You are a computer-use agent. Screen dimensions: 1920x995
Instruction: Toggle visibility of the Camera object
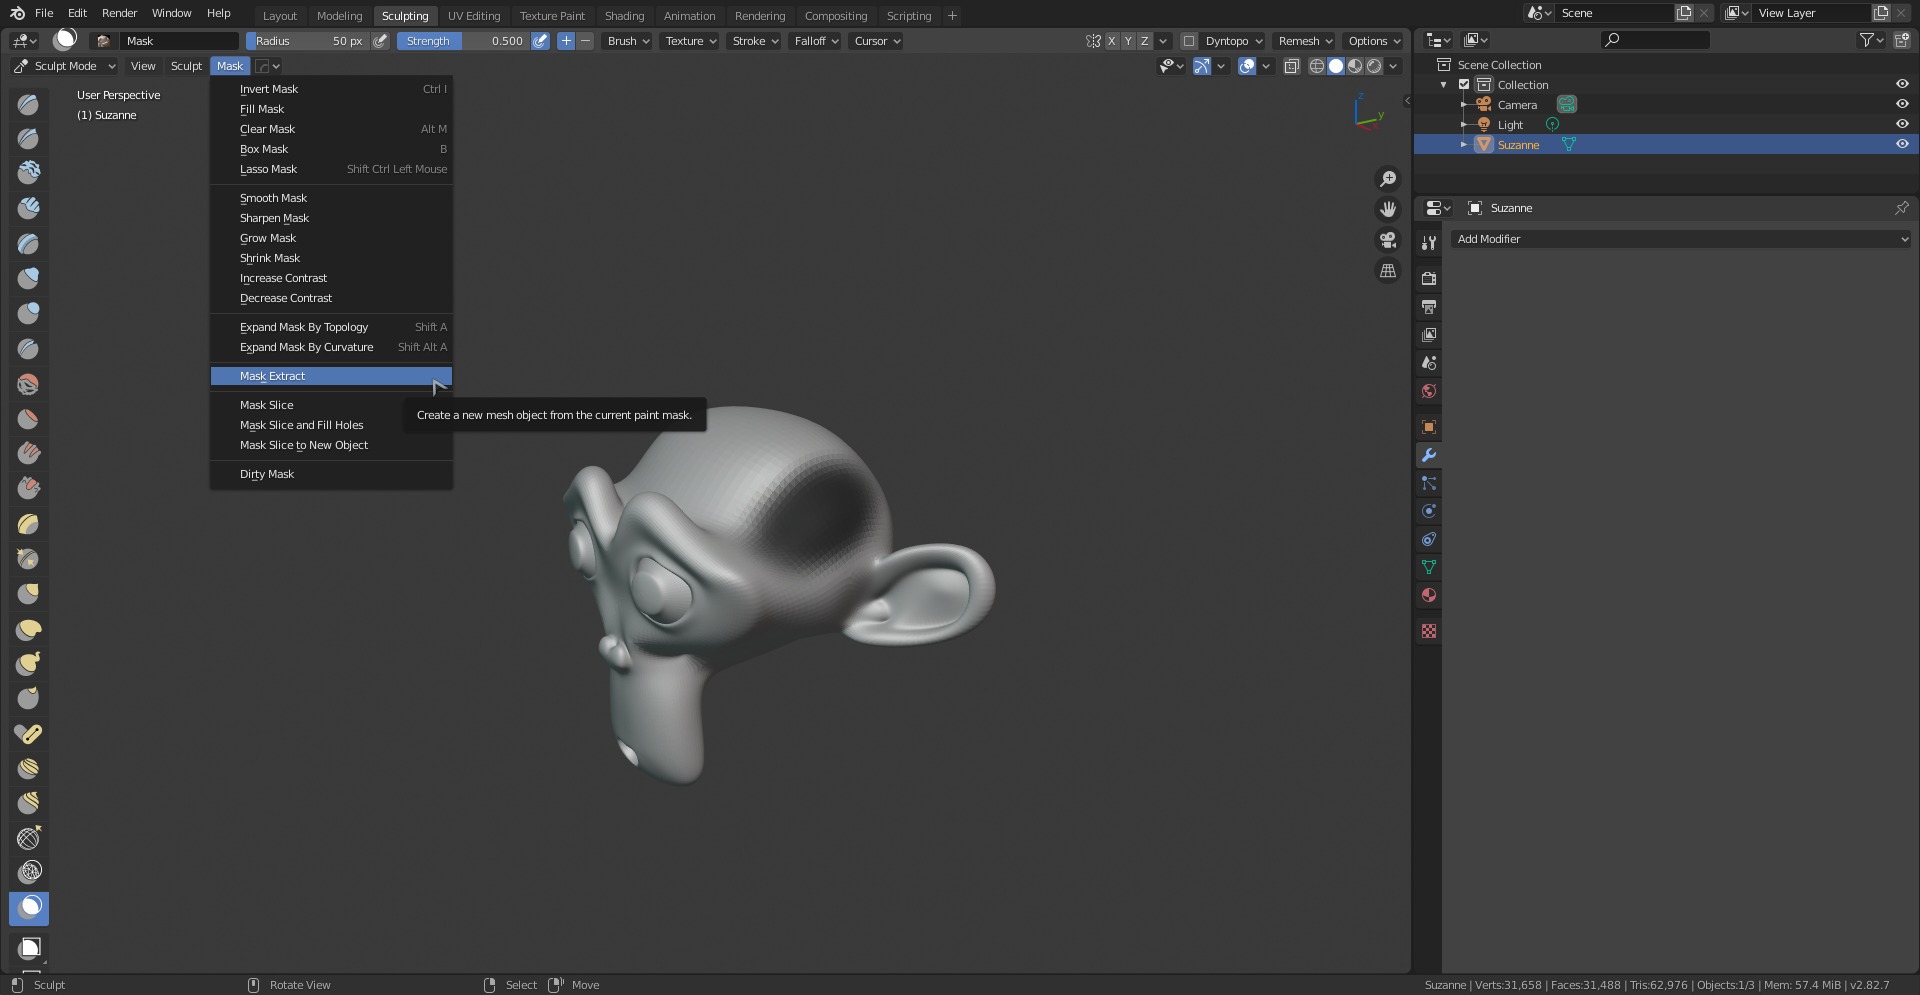(x=1902, y=104)
